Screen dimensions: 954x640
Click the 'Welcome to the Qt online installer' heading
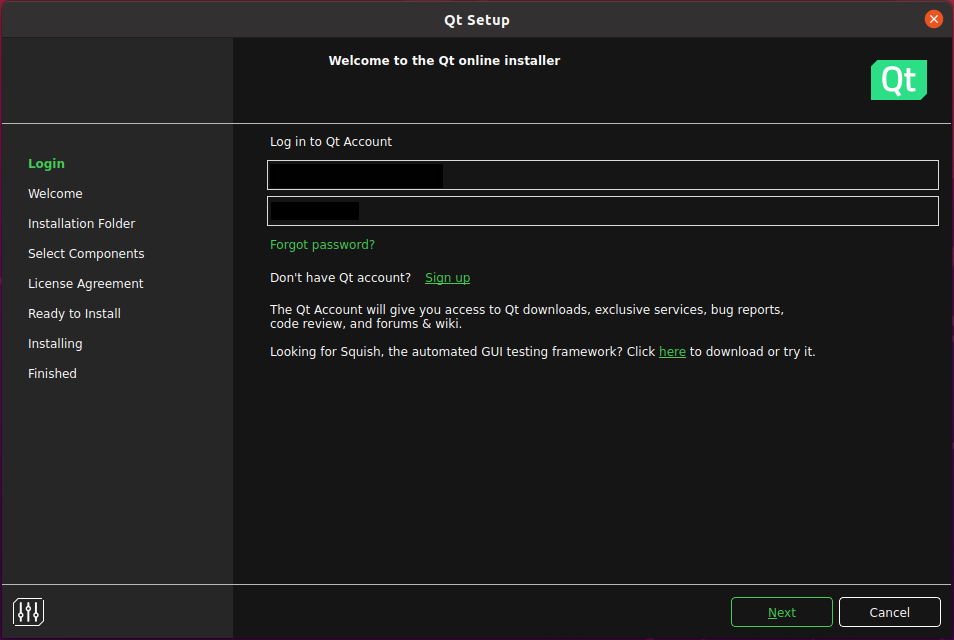[x=444, y=61]
